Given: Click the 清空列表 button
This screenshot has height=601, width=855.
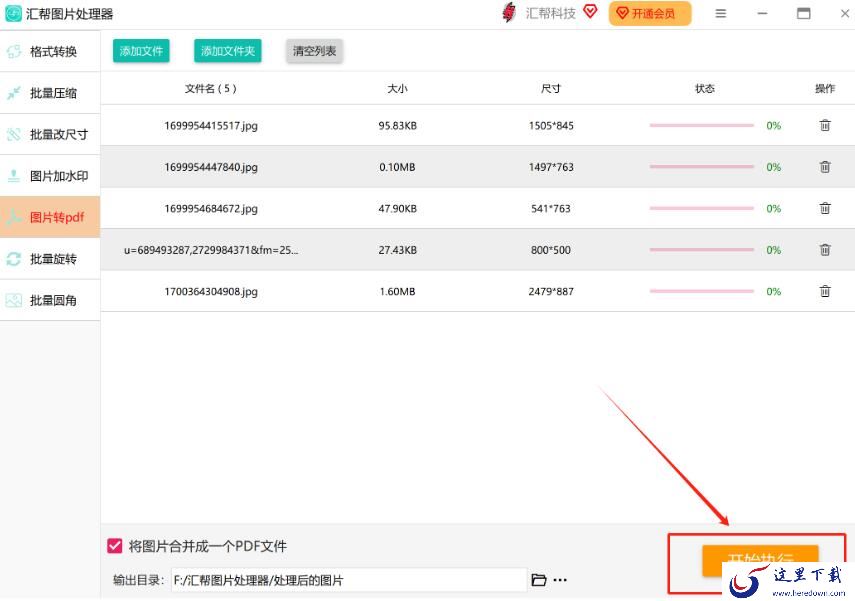Looking at the screenshot, I should point(315,51).
